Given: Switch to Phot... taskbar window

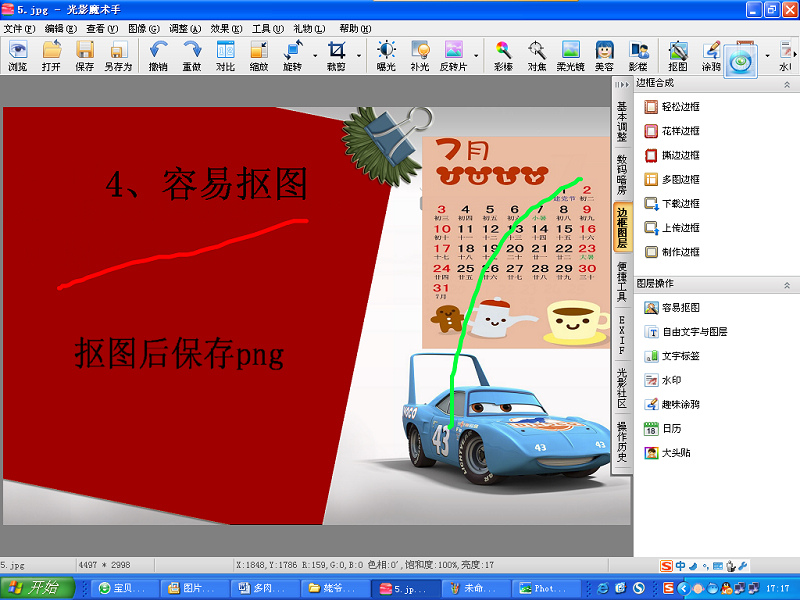Looking at the screenshot, I should pos(546,588).
